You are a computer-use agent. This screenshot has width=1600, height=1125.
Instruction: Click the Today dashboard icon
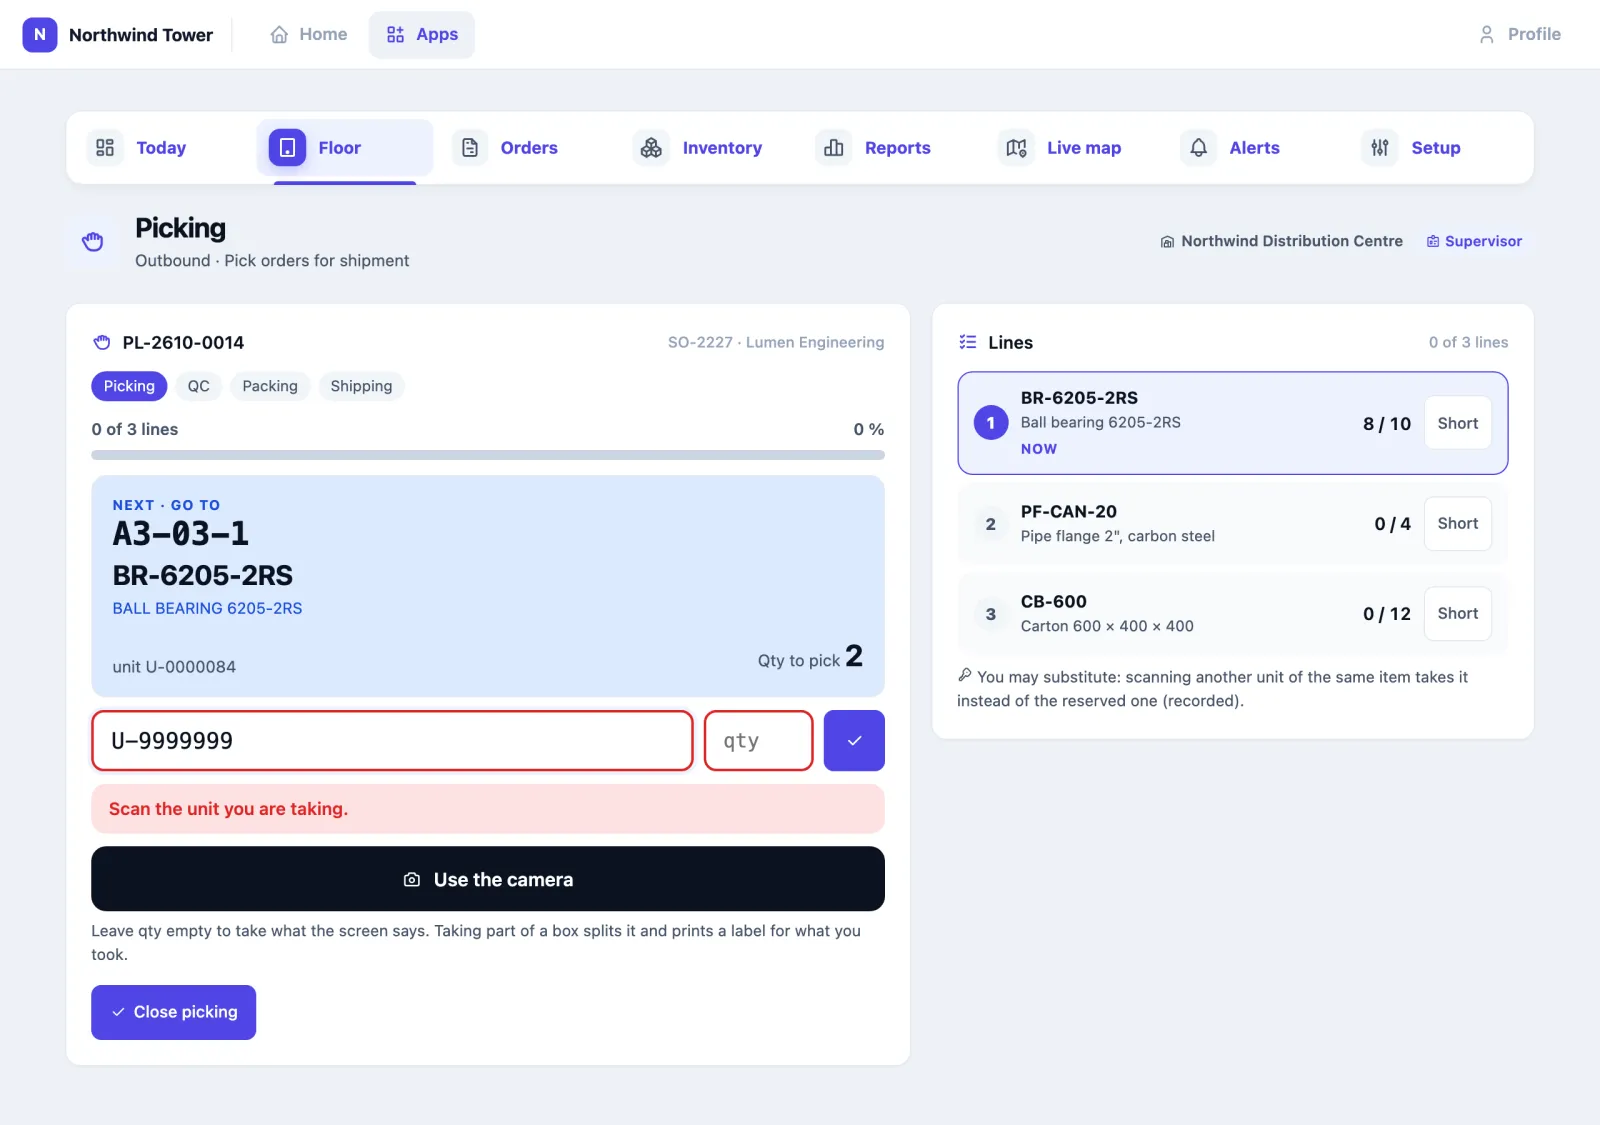[105, 148]
